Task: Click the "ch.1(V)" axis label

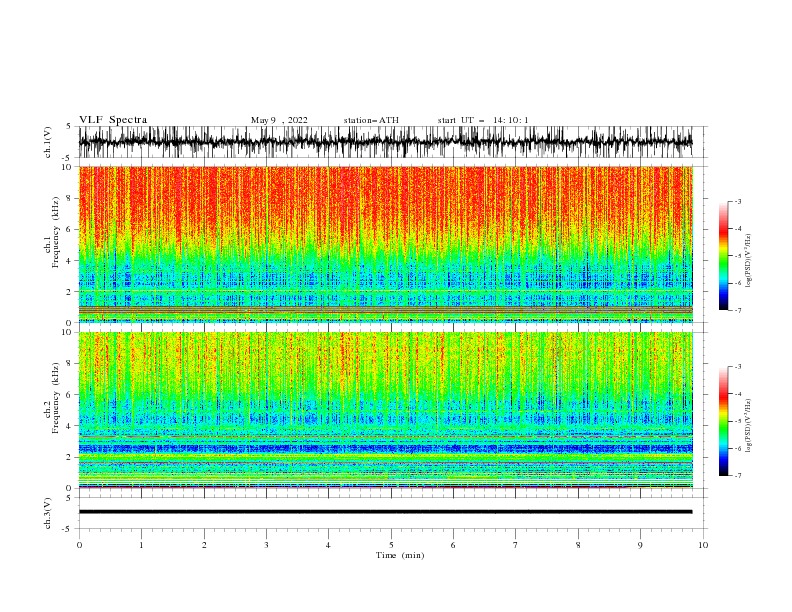Action: [x=48, y=142]
